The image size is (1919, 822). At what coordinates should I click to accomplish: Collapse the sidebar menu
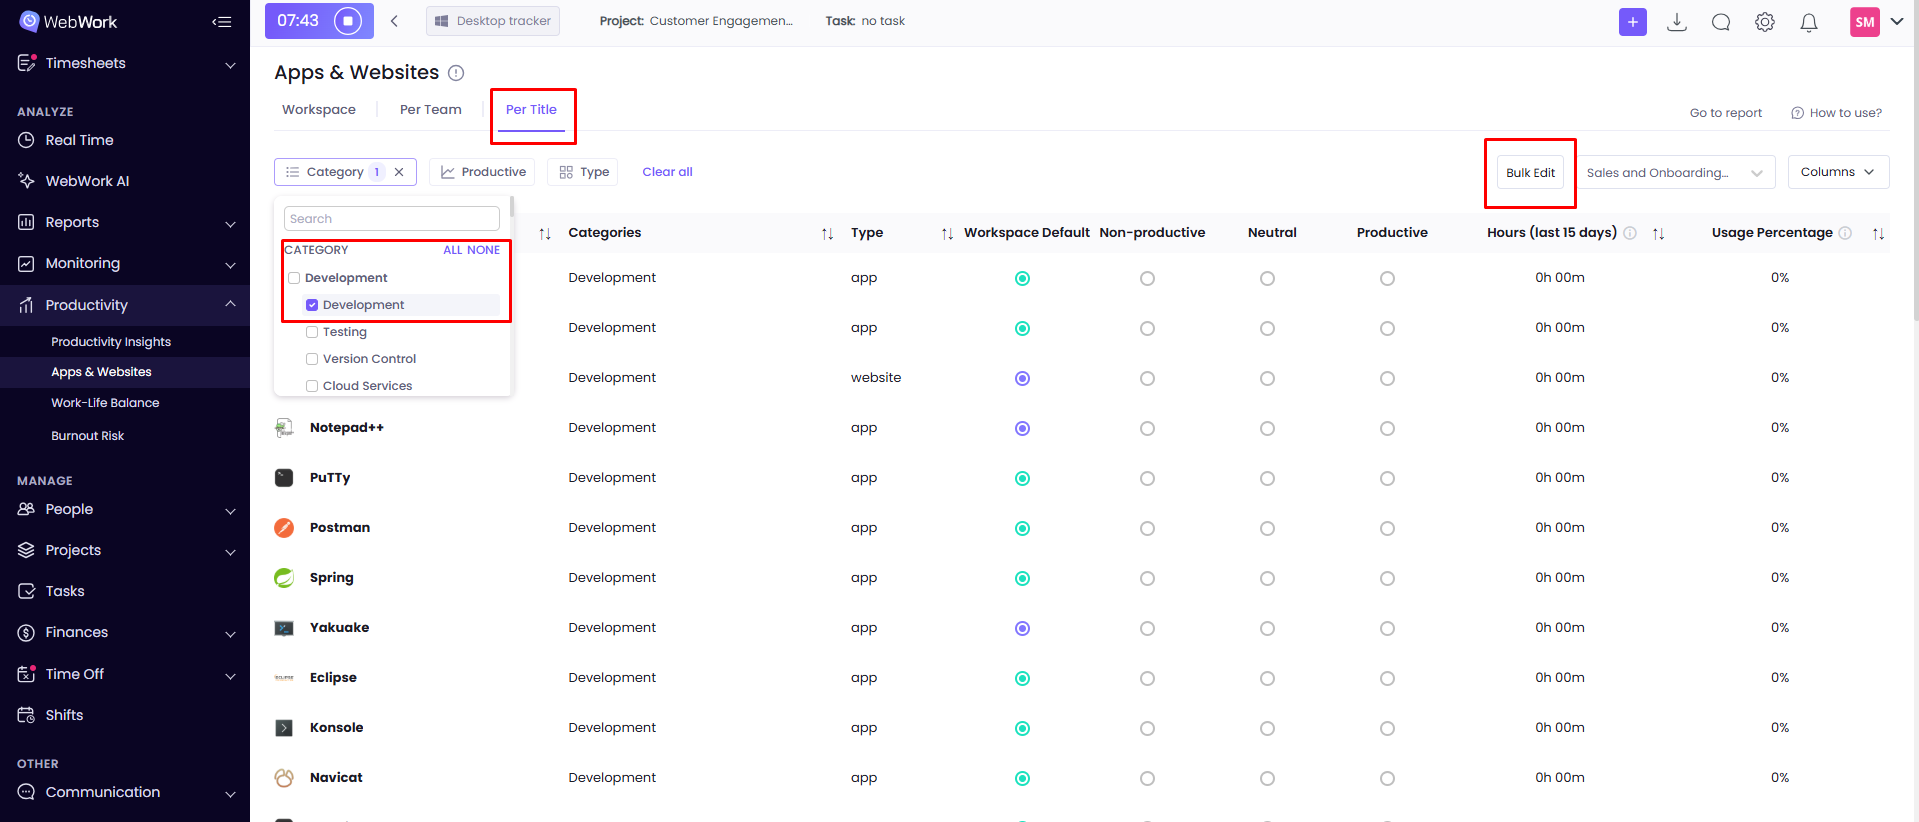pos(222,22)
